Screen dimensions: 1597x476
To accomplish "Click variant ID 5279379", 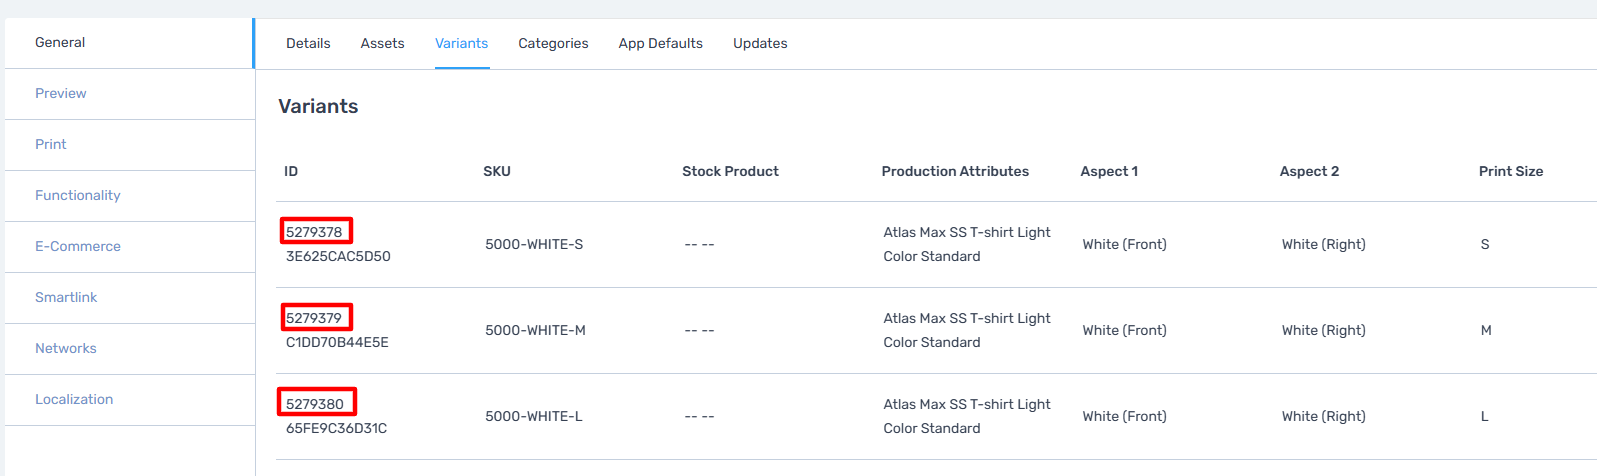I will click(314, 318).
